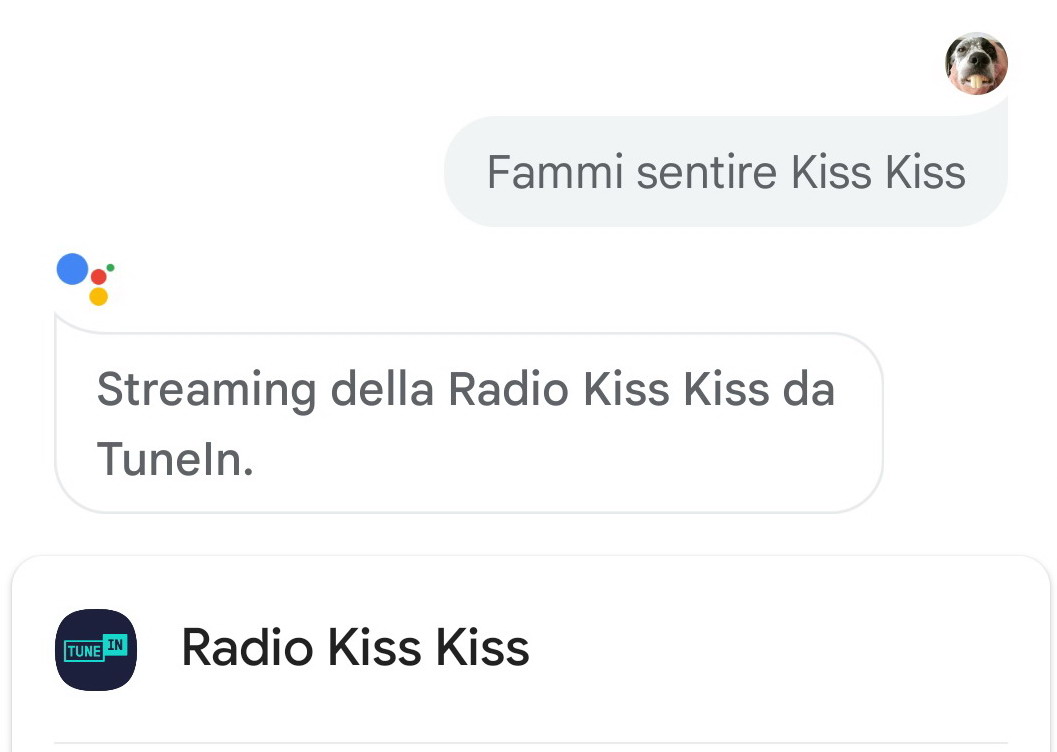Click the large blue Assistant dot
1057x752 pixels.
tap(72, 269)
